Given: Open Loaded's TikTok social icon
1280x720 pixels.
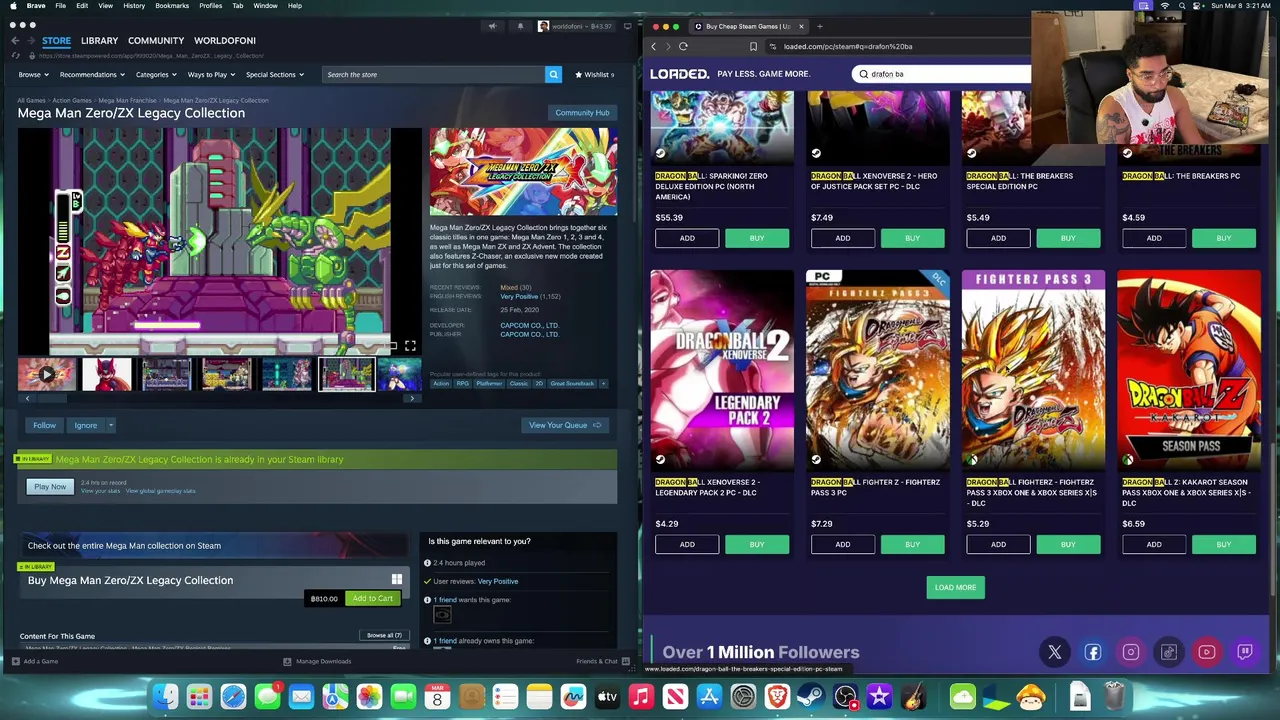Looking at the screenshot, I should coord(1168,652).
